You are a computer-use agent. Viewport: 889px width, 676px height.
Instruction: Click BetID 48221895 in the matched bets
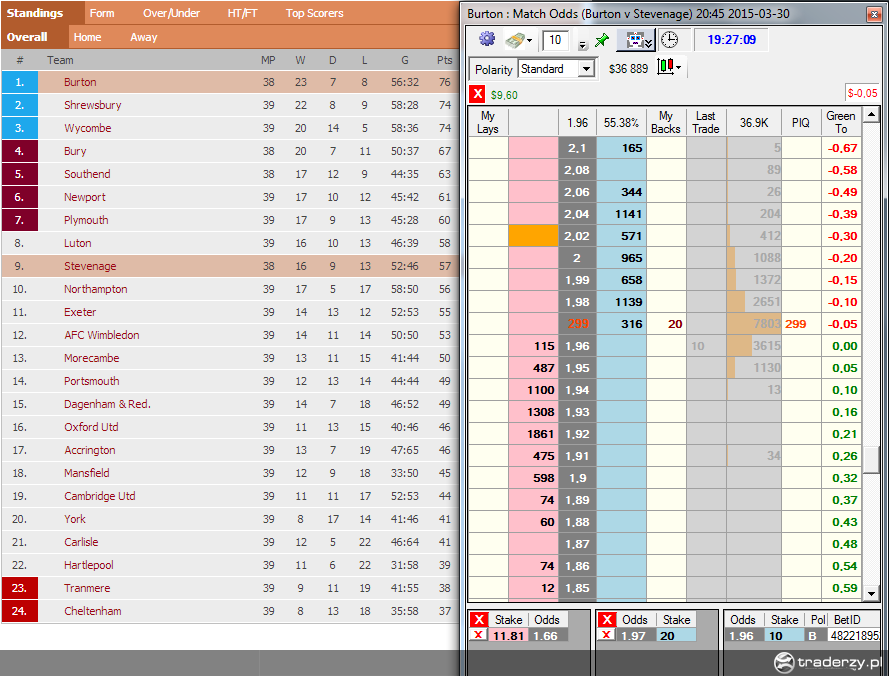(854, 636)
